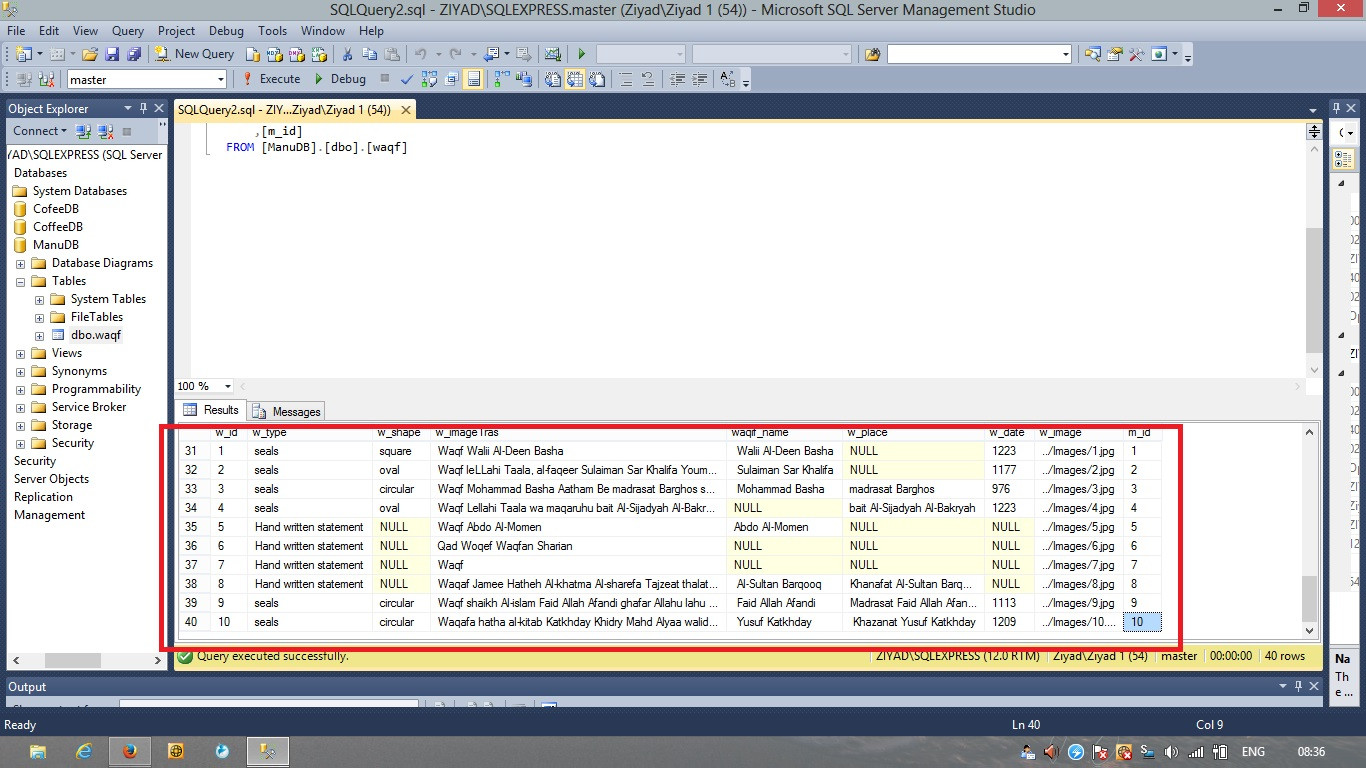Click the Save All icon
This screenshot has height=768, width=1366.
(133, 54)
